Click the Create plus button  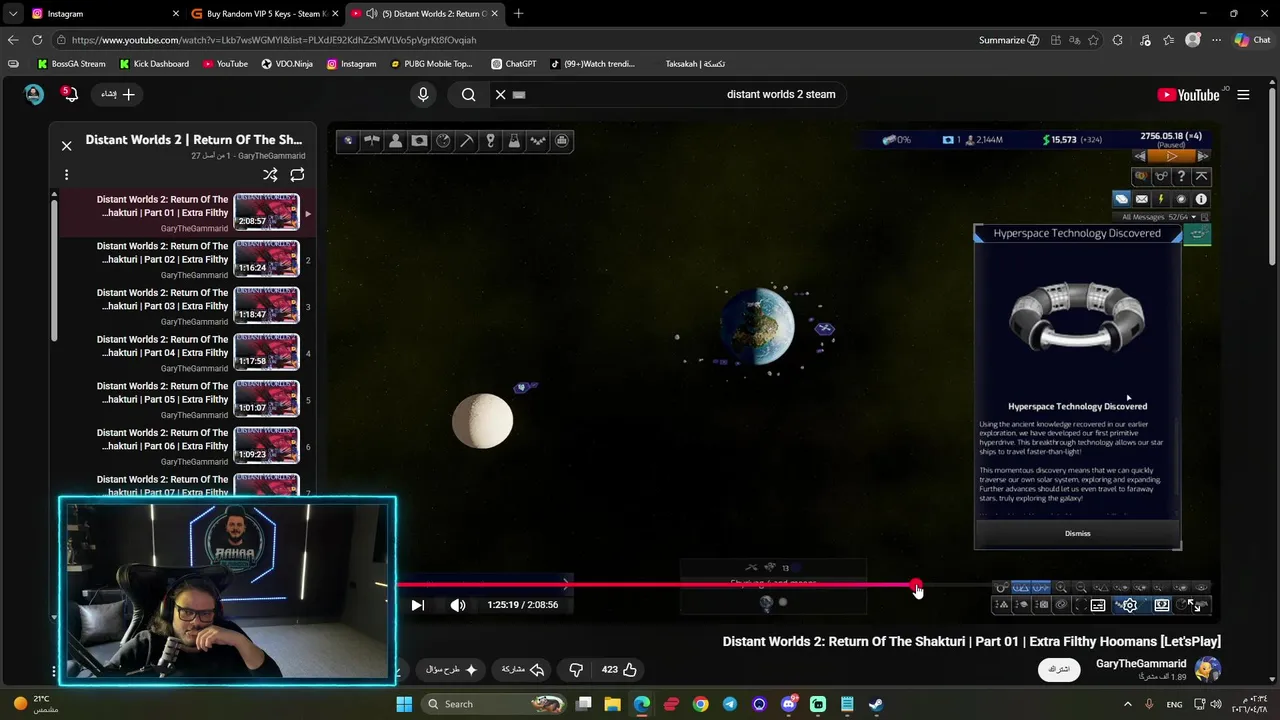tap(117, 94)
